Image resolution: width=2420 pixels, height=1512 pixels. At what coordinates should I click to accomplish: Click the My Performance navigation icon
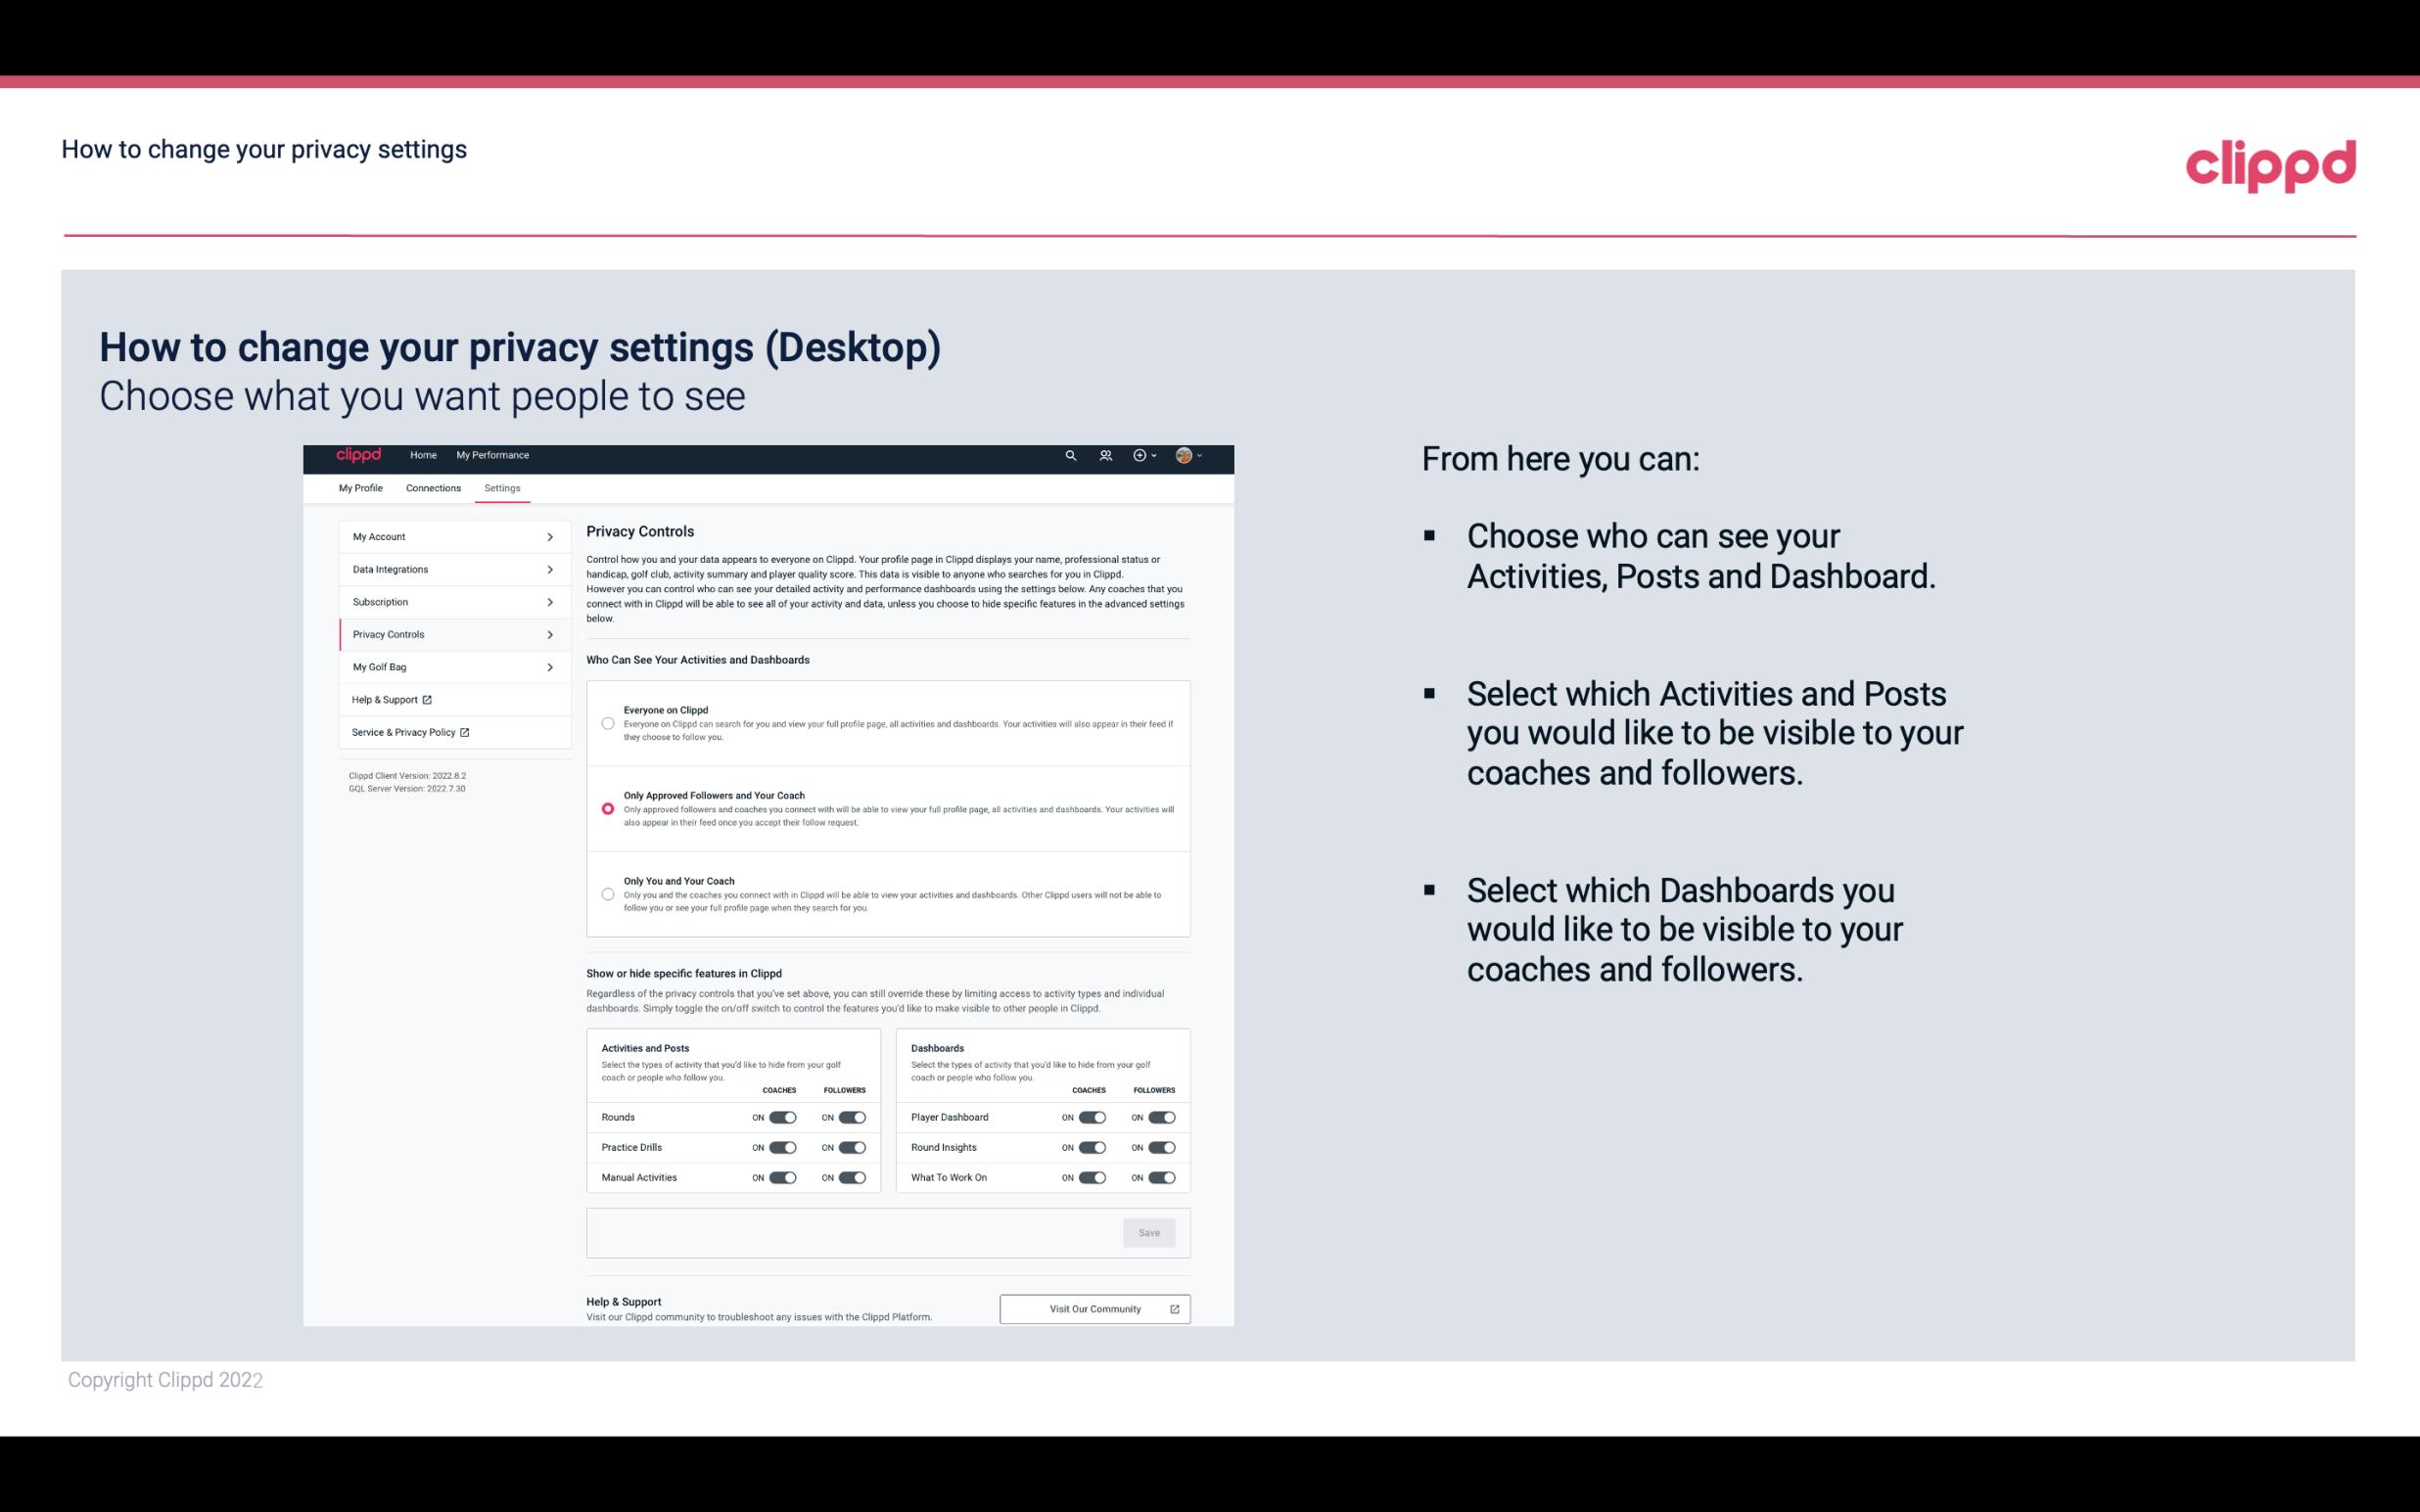[x=493, y=455]
